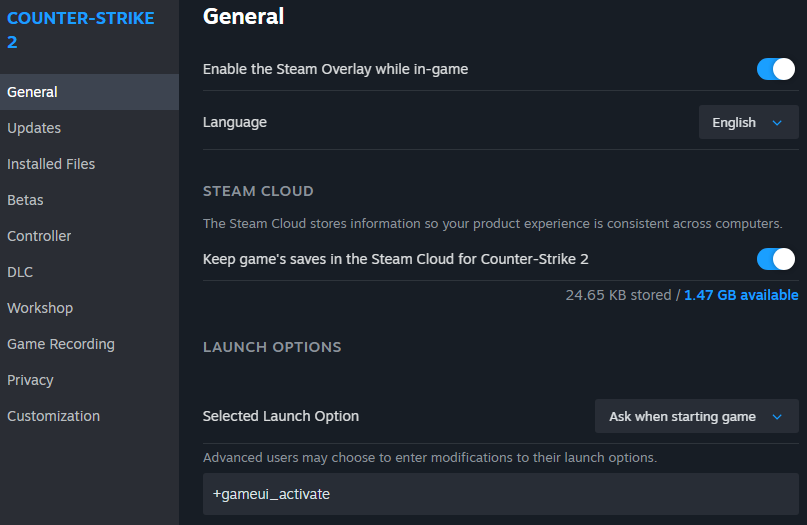Toggle the Steam Overlay while in-game switch
Screen dimensions: 807x525
(x=775, y=69)
